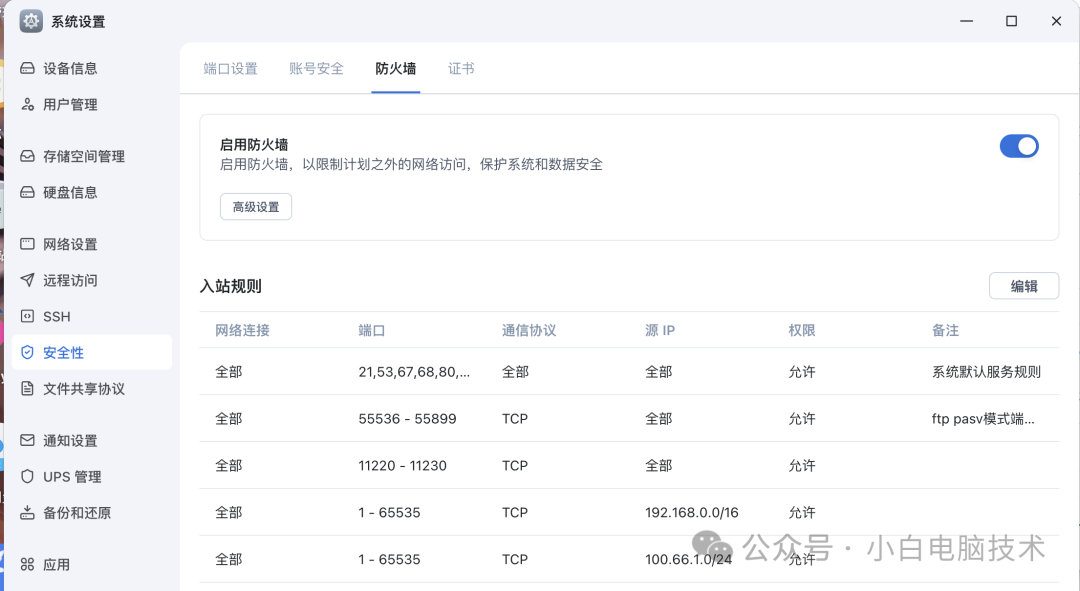Open 通知设置 from the sidebar
Image resolution: width=1080 pixels, height=591 pixels.
pos(92,440)
